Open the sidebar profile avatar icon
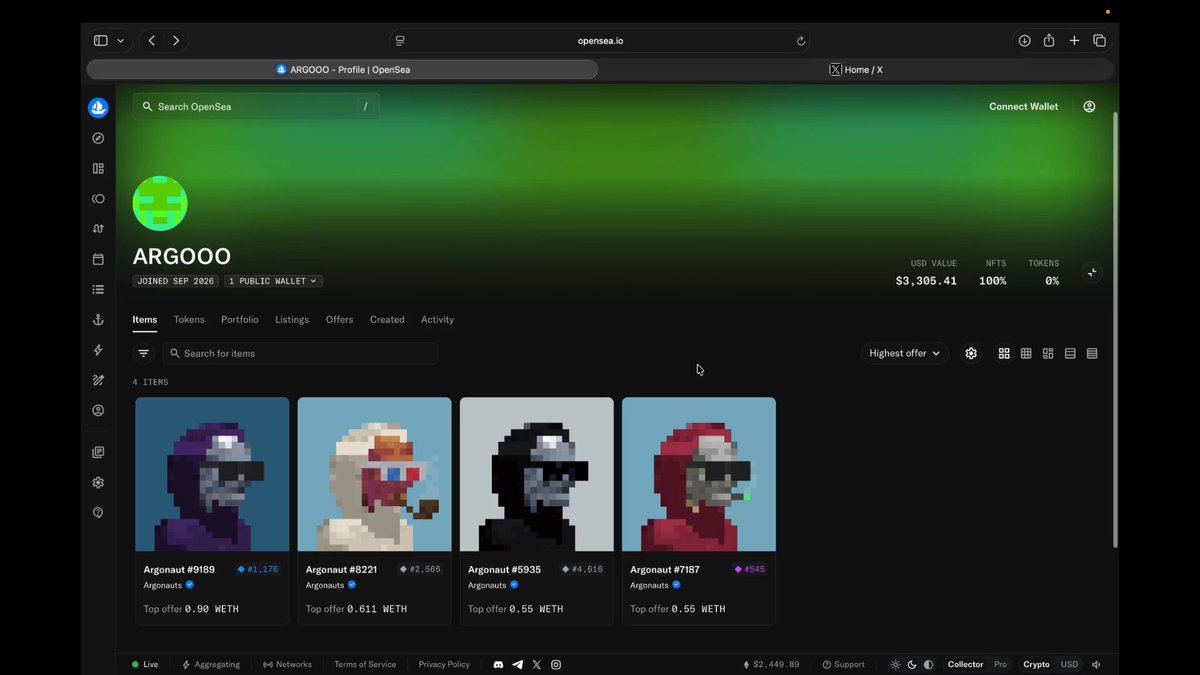 (x=98, y=410)
